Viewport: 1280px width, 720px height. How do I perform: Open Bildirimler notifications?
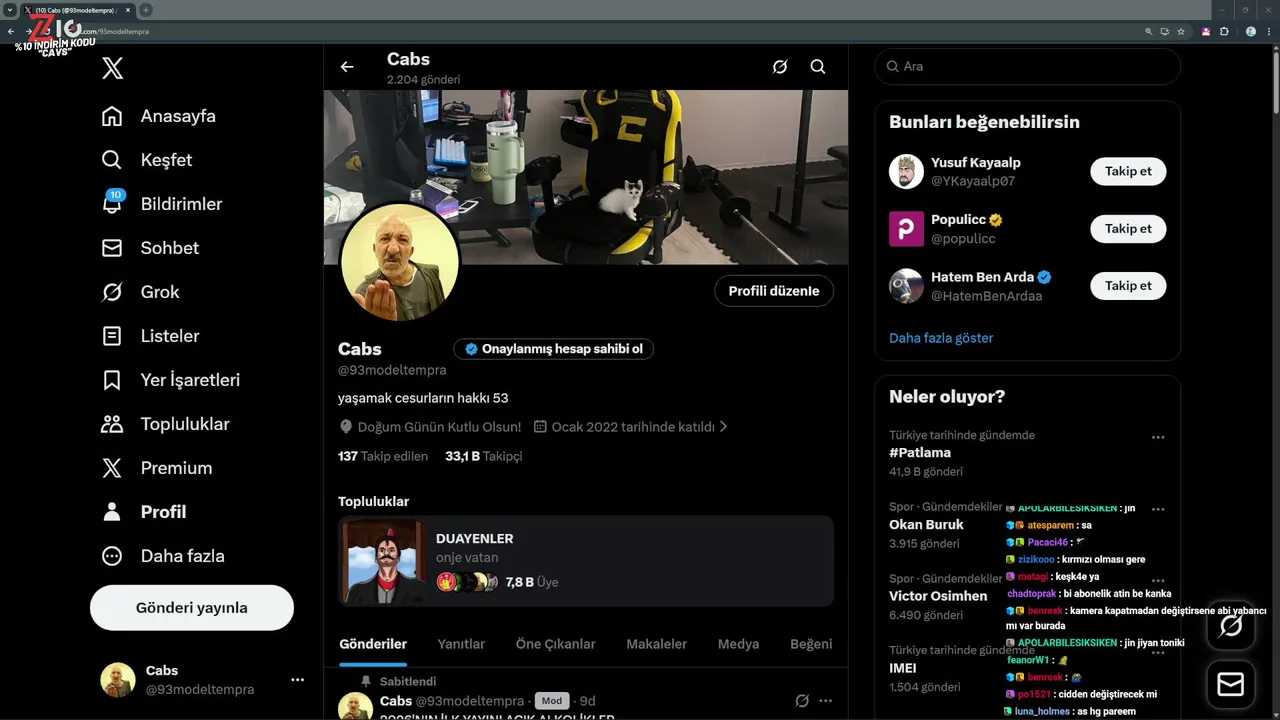pyautogui.click(x=162, y=204)
